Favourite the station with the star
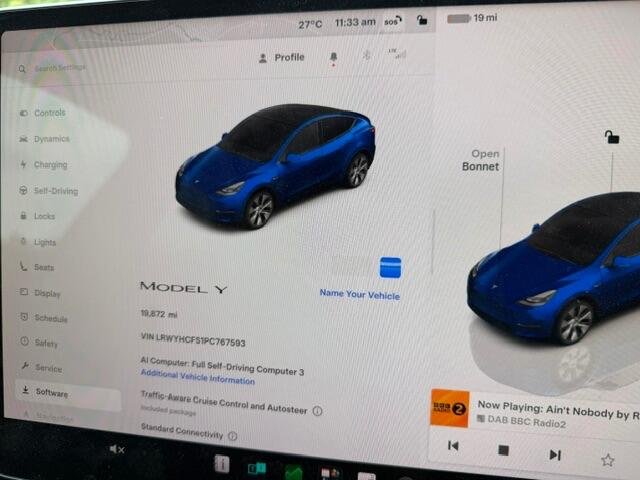The image size is (640, 480). tap(607, 460)
